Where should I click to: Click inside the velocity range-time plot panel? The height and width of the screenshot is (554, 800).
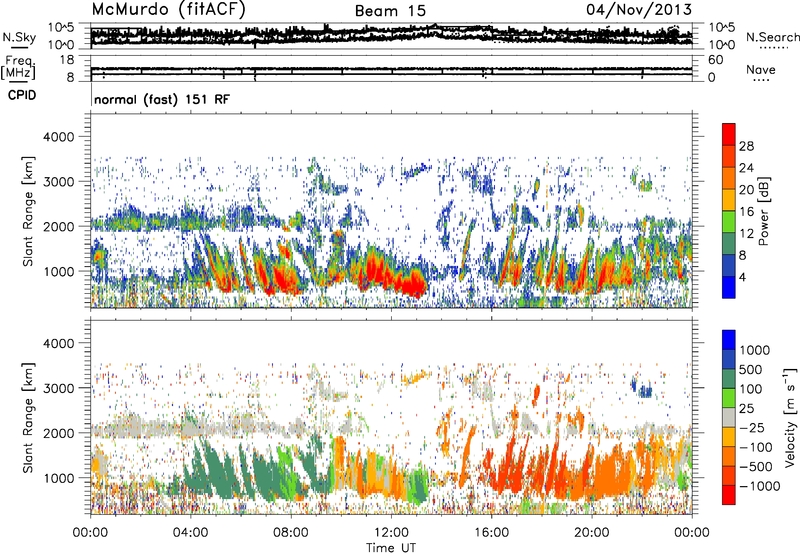(391, 417)
